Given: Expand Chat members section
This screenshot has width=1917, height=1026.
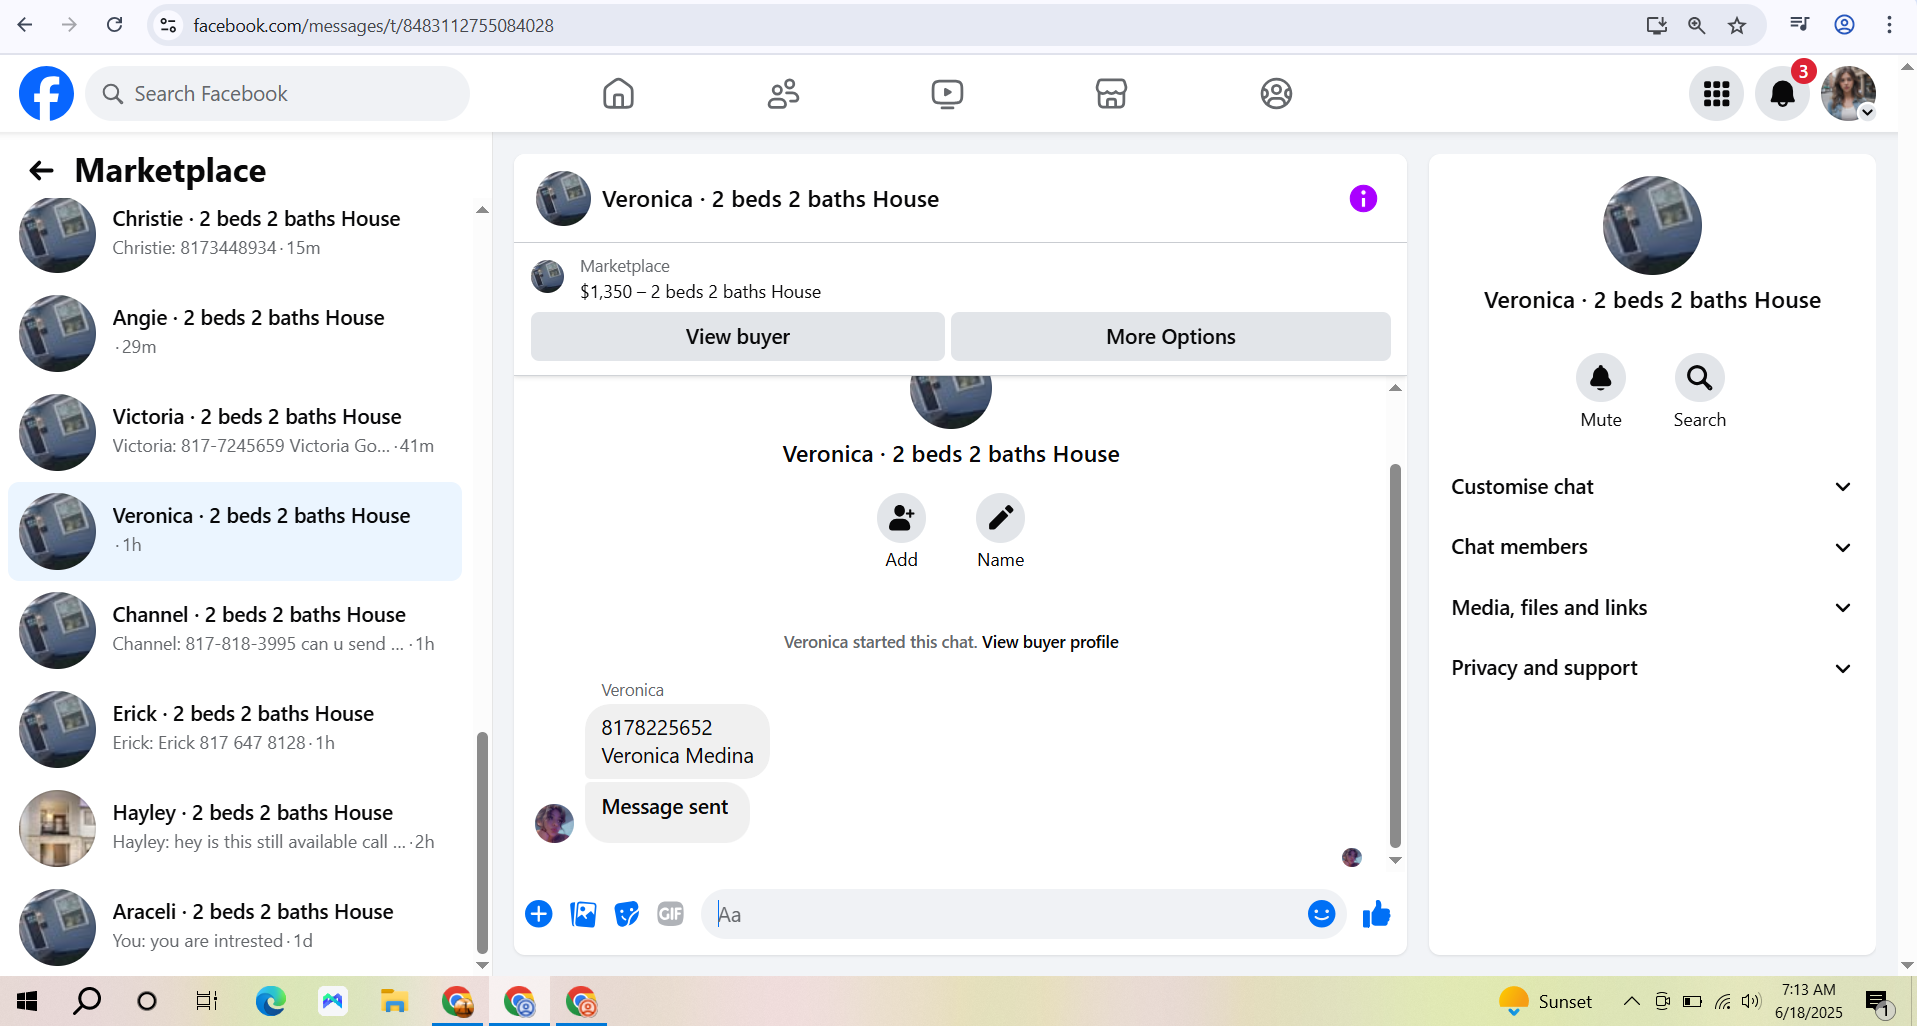Looking at the screenshot, I should (1652, 547).
